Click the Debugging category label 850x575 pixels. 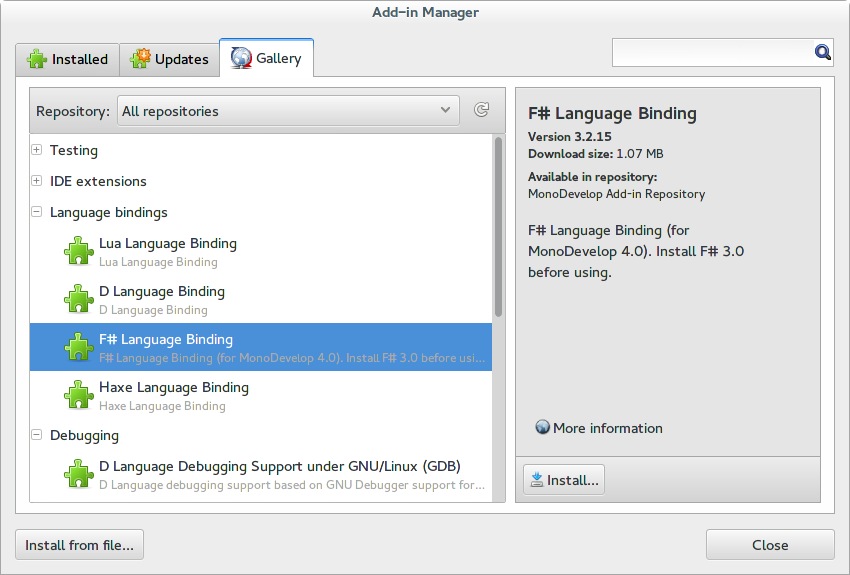click(x=84, y=436)
